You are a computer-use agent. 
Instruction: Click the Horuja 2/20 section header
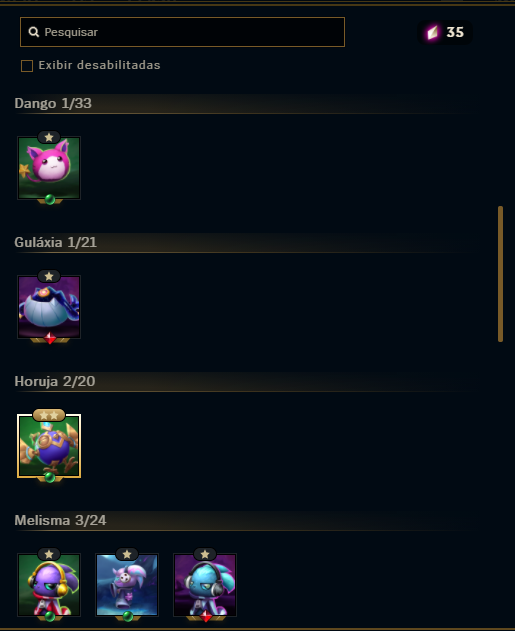point(55,381)
